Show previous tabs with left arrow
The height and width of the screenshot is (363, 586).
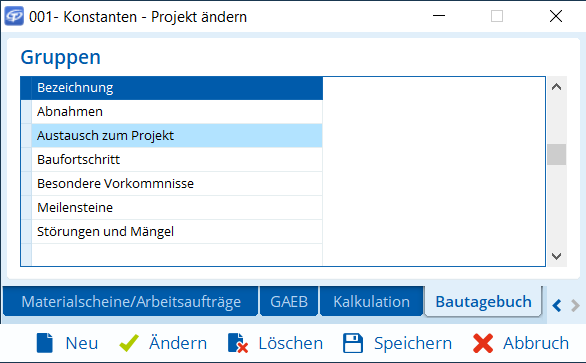[x=557, y=305]
